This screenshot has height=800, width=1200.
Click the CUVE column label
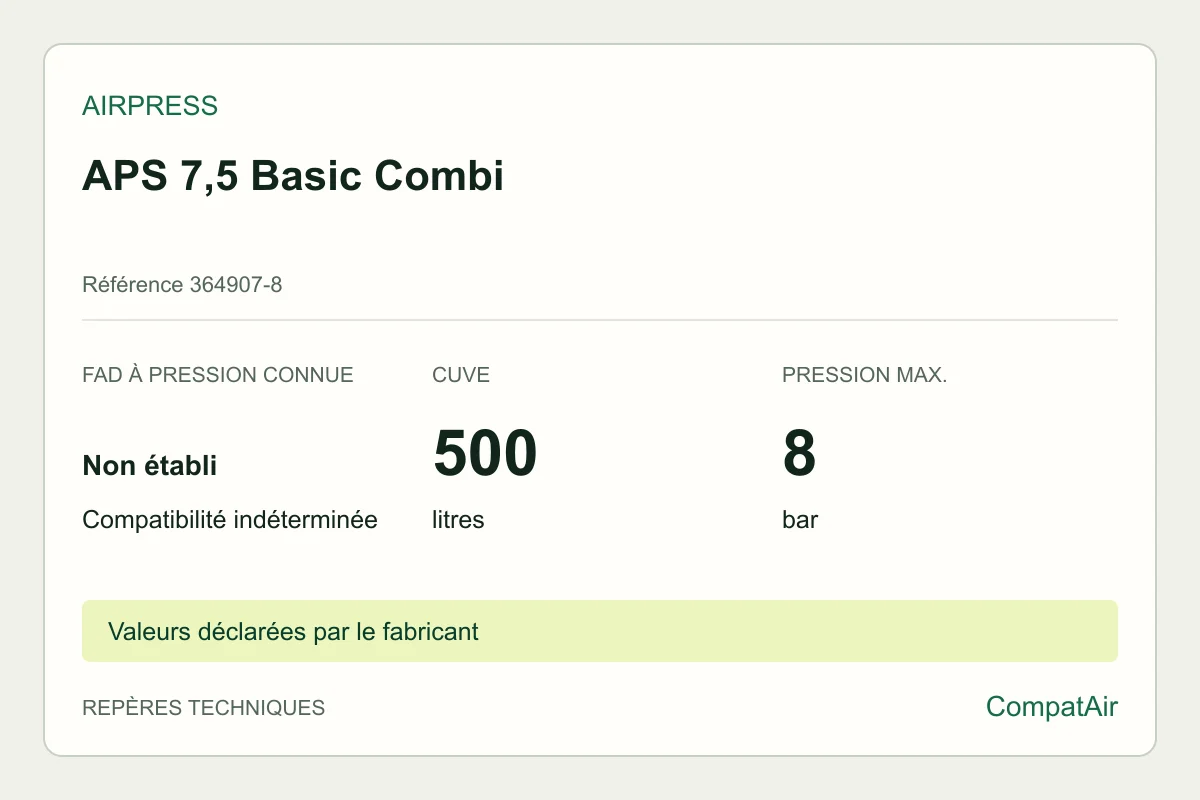461,376
